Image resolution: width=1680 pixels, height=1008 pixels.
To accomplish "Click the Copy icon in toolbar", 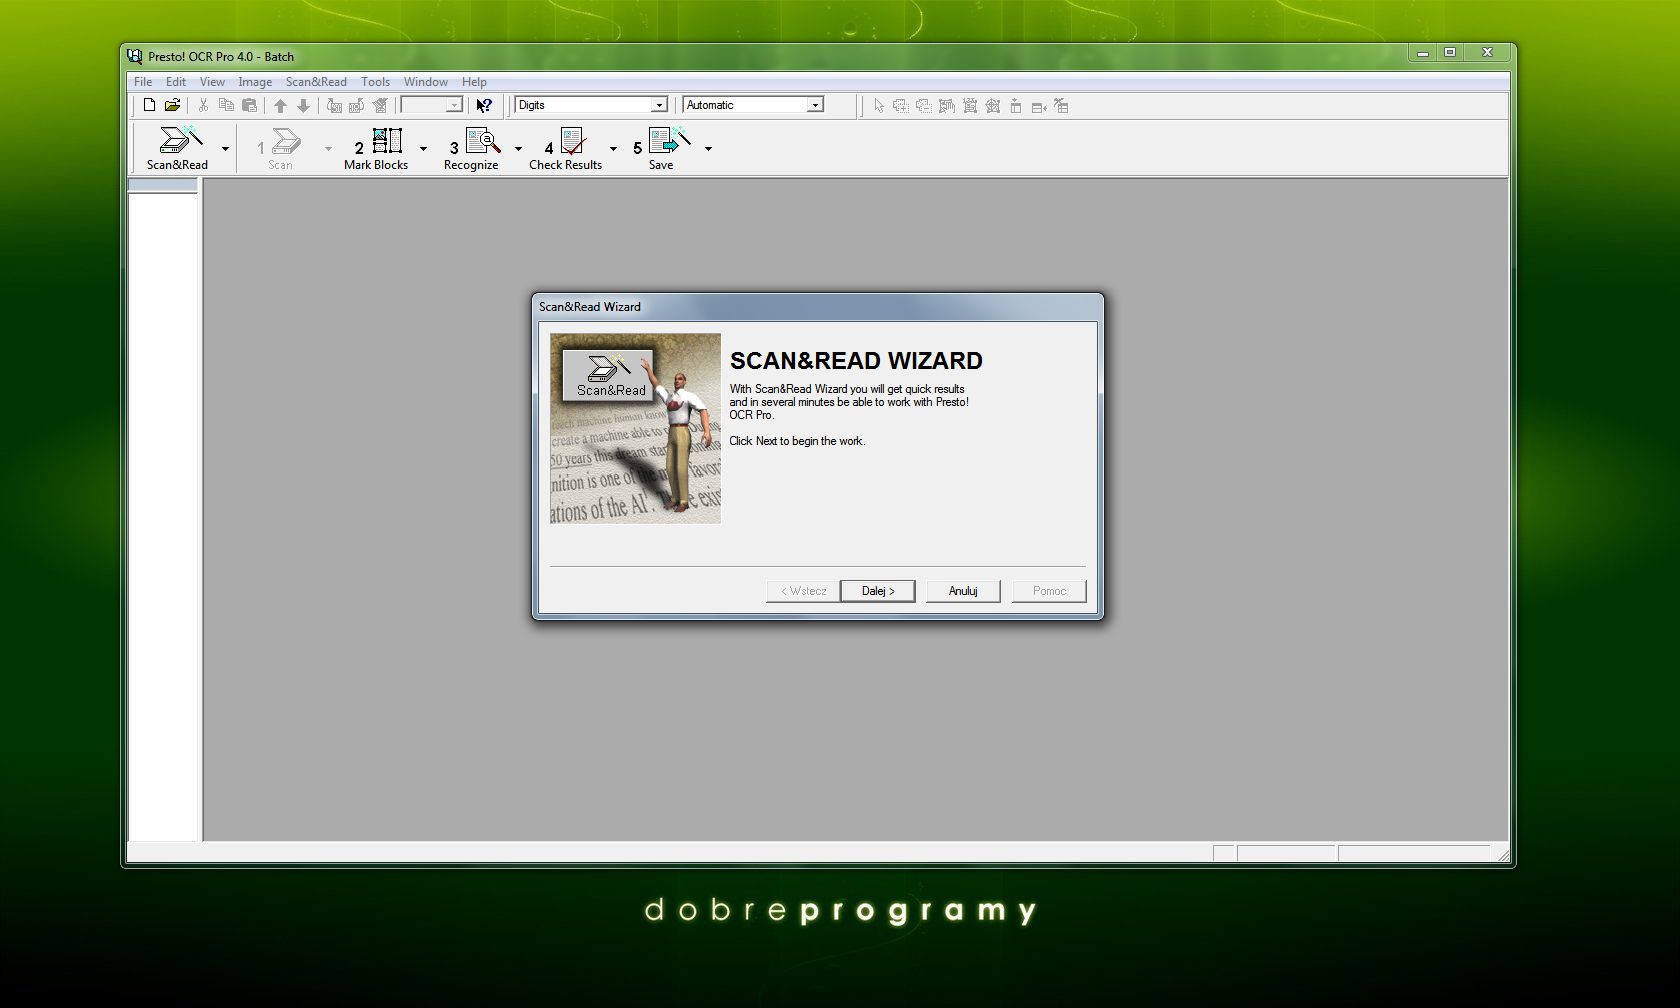I will (x=226, y=105).
